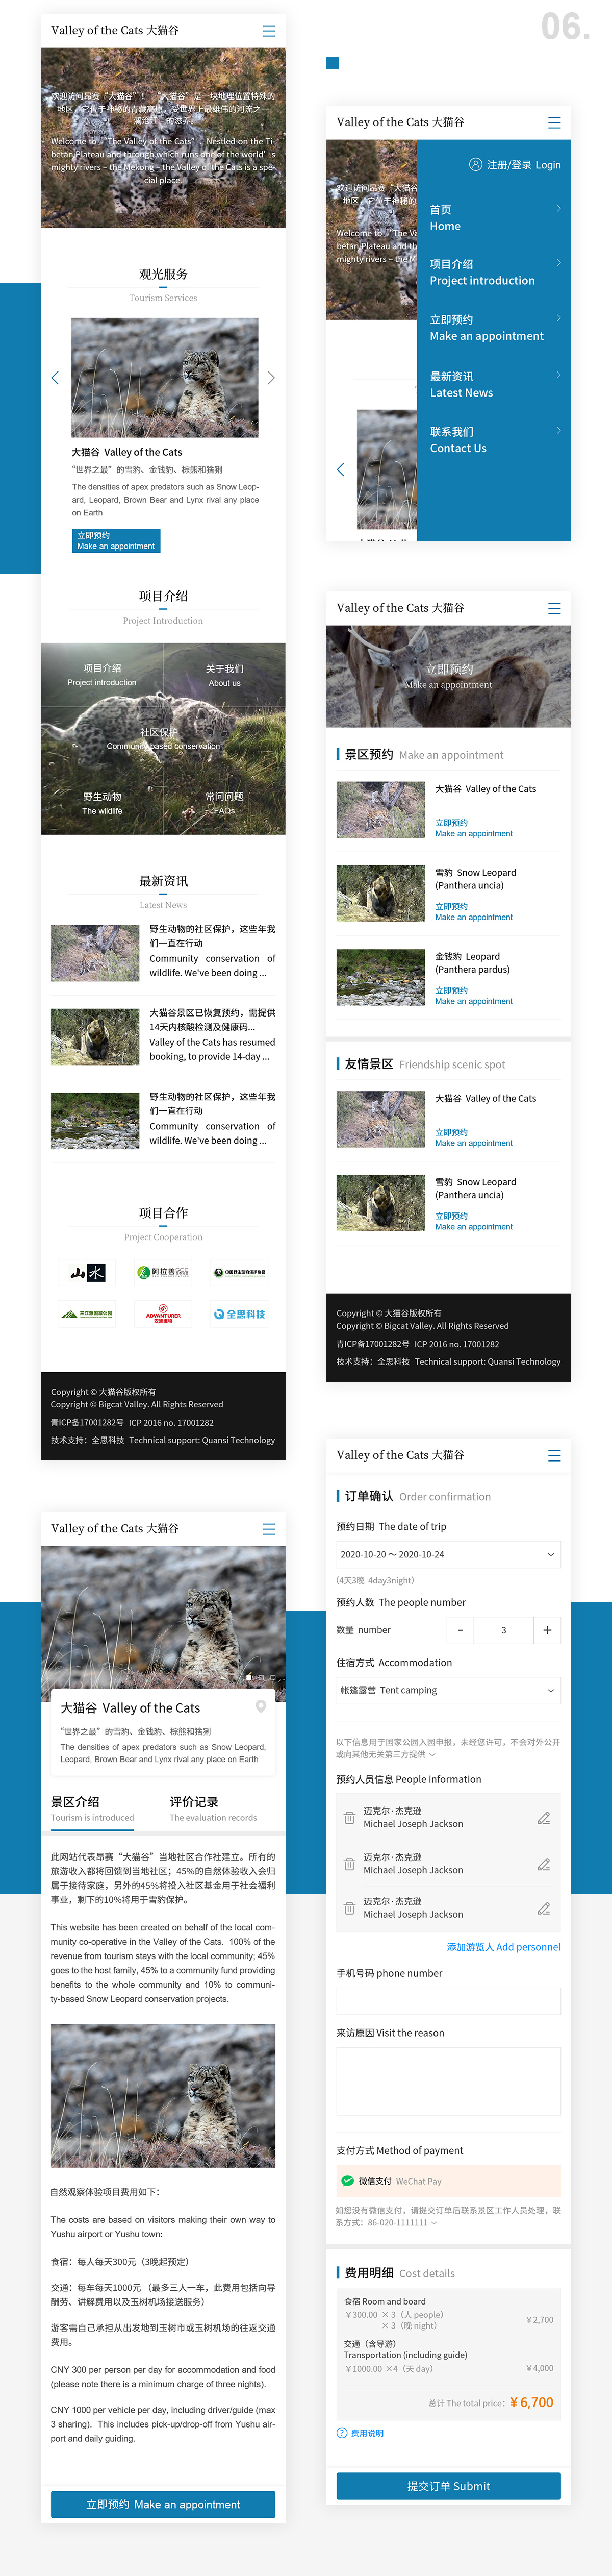
Task: Expand the Contact Us chevron in side menu
Action: (558, 430)
